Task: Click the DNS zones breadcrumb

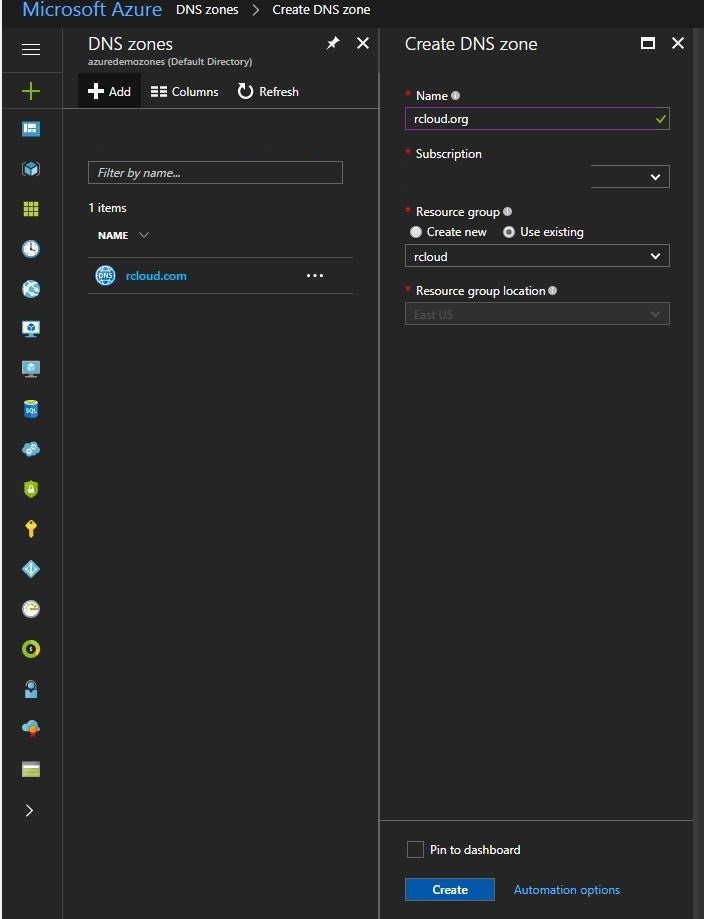Action: pyautogui.click(x=207, y=9)
